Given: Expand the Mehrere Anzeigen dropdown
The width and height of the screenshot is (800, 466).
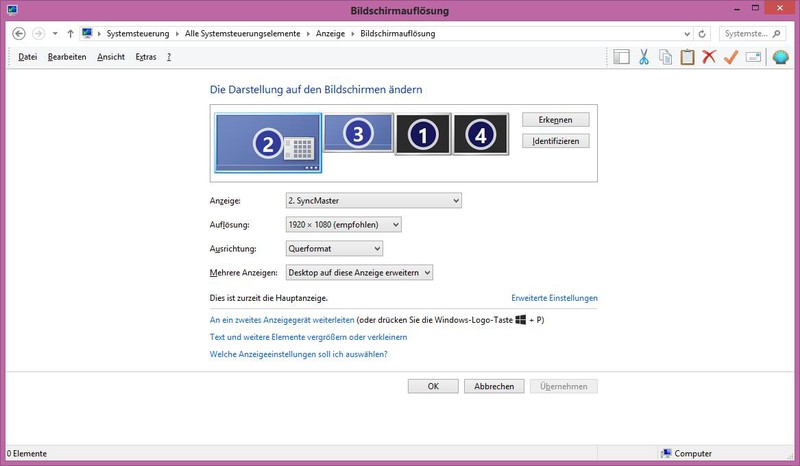Looking at the screenshot, I should coord(359,272).
